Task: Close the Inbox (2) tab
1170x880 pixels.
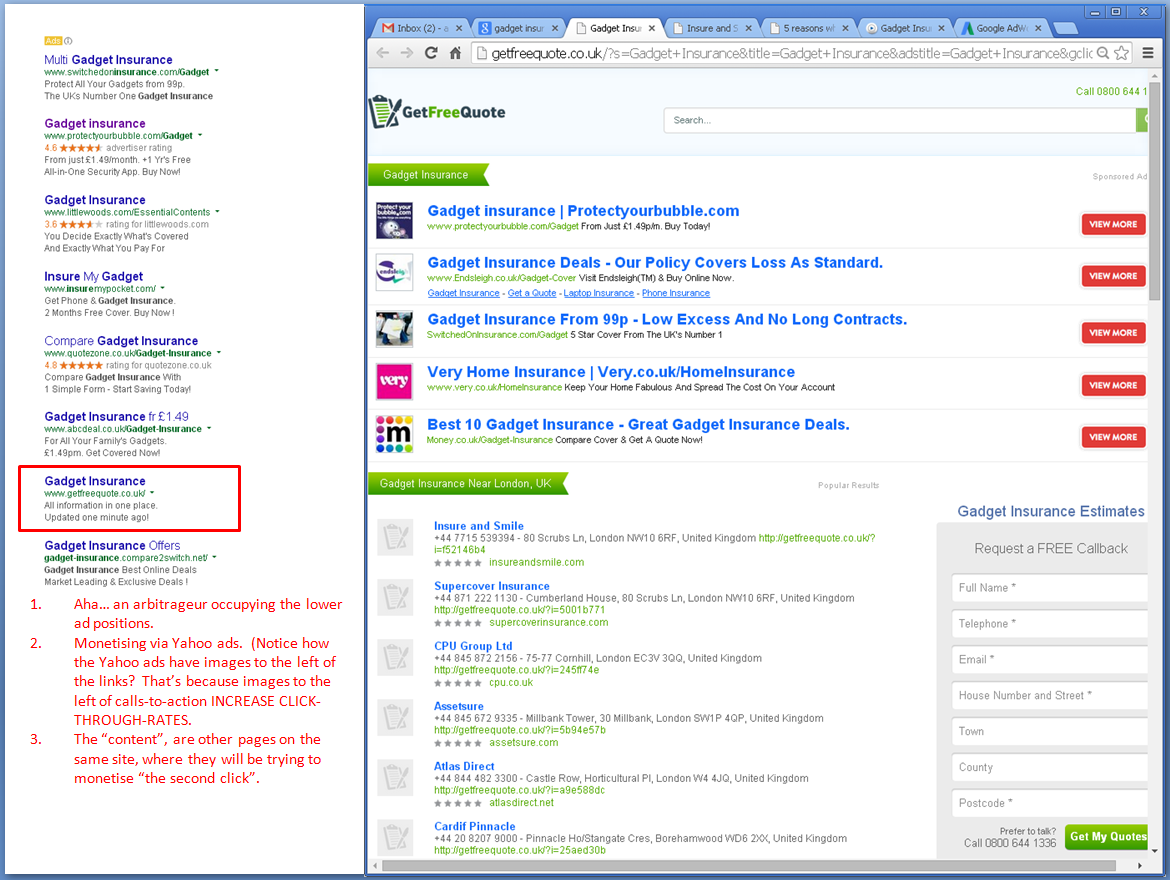Action: 459,28
